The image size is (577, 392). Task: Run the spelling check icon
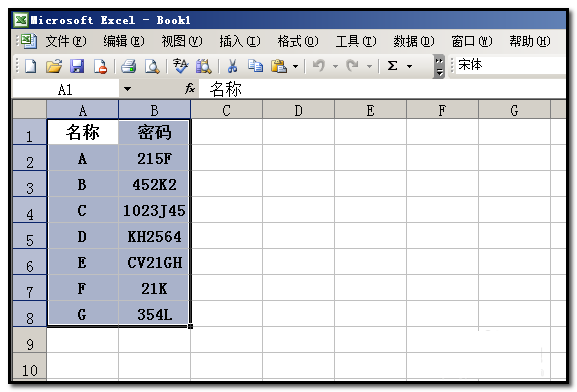point(180,66)
